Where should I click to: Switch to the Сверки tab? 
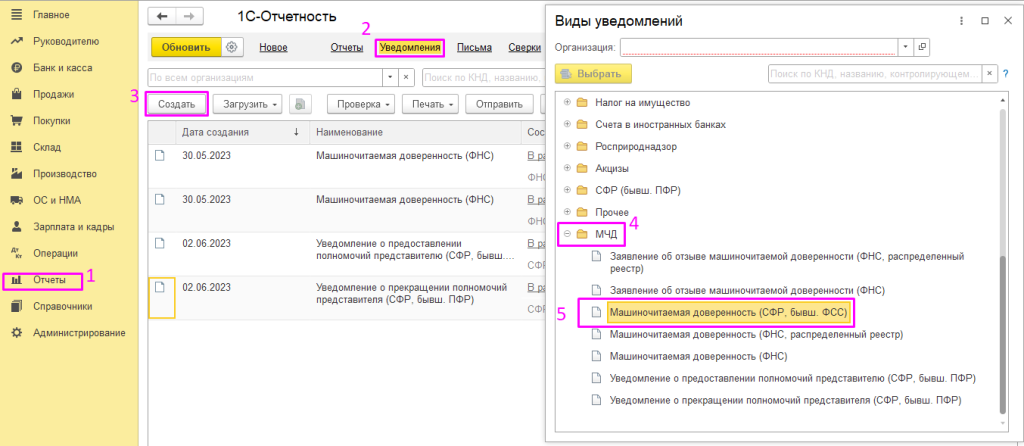tap(524, 48)
